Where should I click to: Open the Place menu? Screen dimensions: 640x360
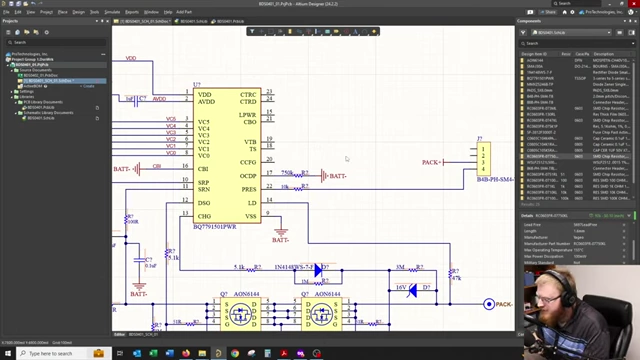62,12
